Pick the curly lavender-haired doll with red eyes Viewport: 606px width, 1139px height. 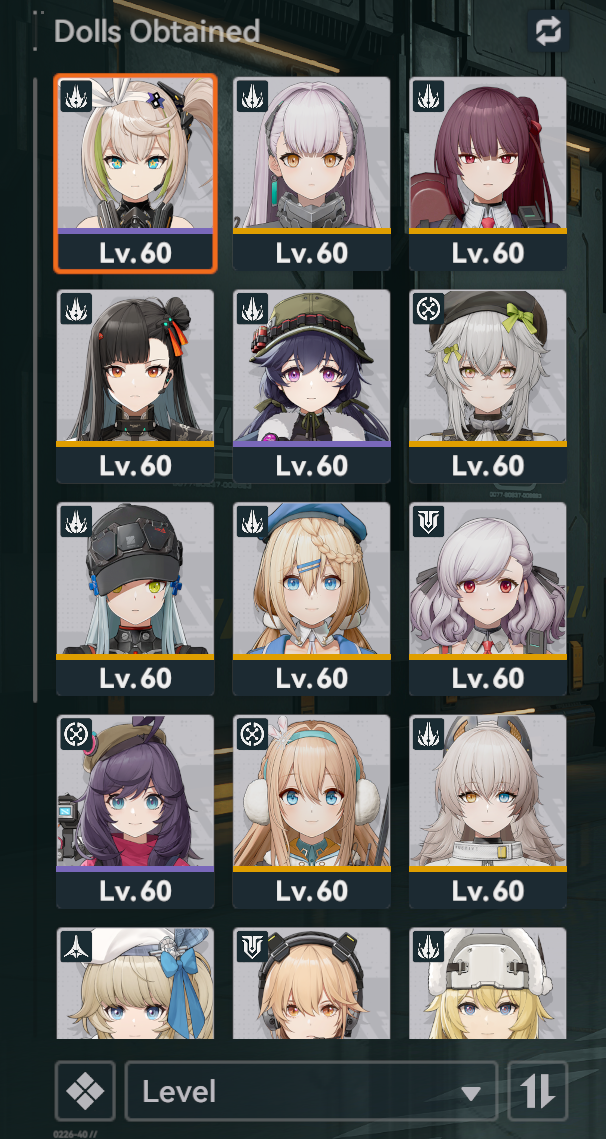pos(488,599)
